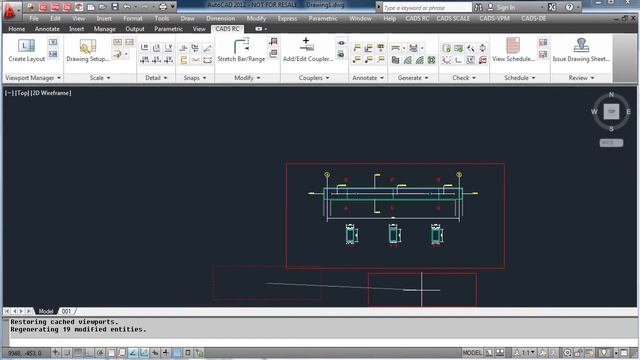Toggle MODEL space button in status bar
The height and width of the screenshot is (360, 640).
point(472,353)
